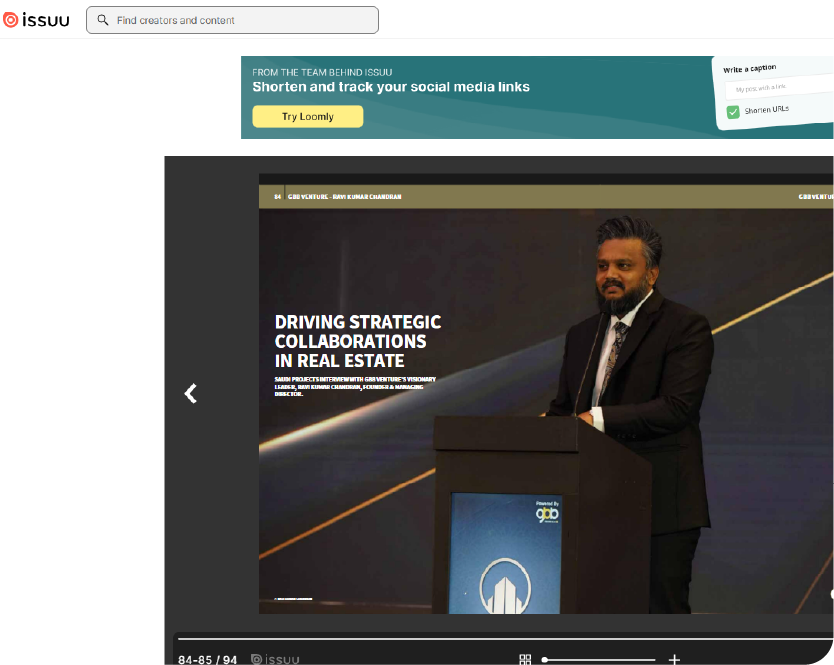Click the Driving Strategic Collaborations headline
The width and height of the screenshot is (834, 665).
[357, 341]
